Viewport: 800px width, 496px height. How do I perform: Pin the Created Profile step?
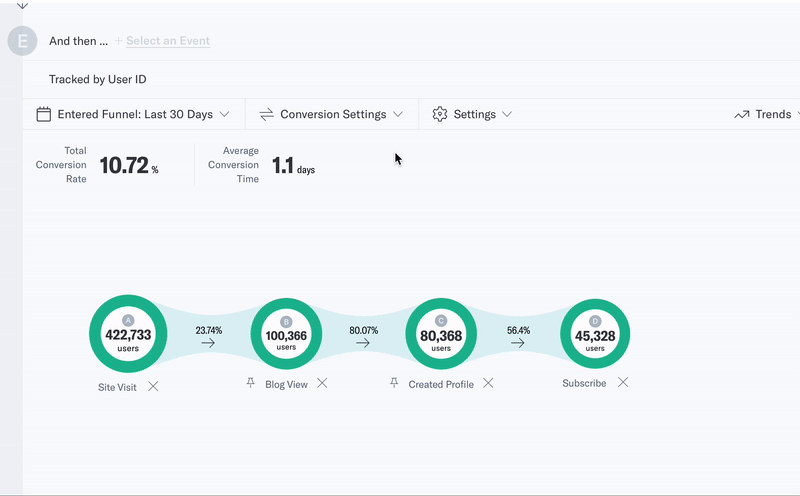[x=394, y=383]
